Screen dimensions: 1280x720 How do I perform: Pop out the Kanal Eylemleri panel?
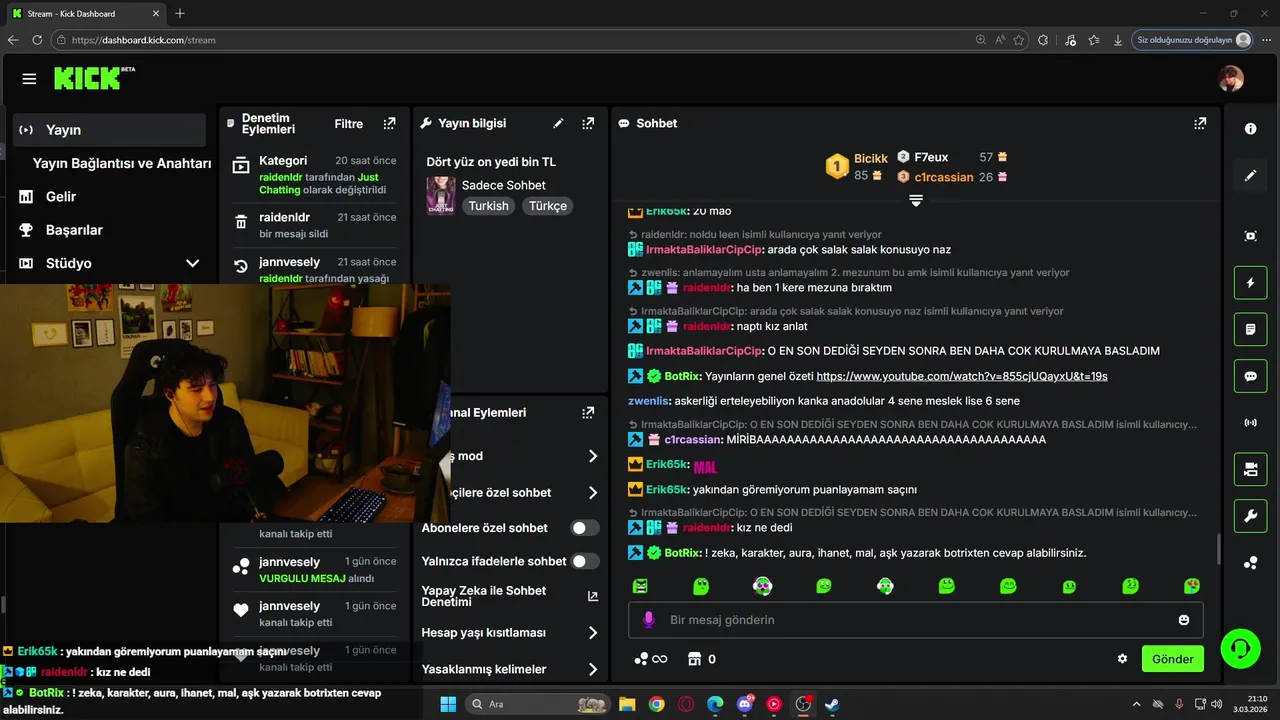[x=588, y=412]
